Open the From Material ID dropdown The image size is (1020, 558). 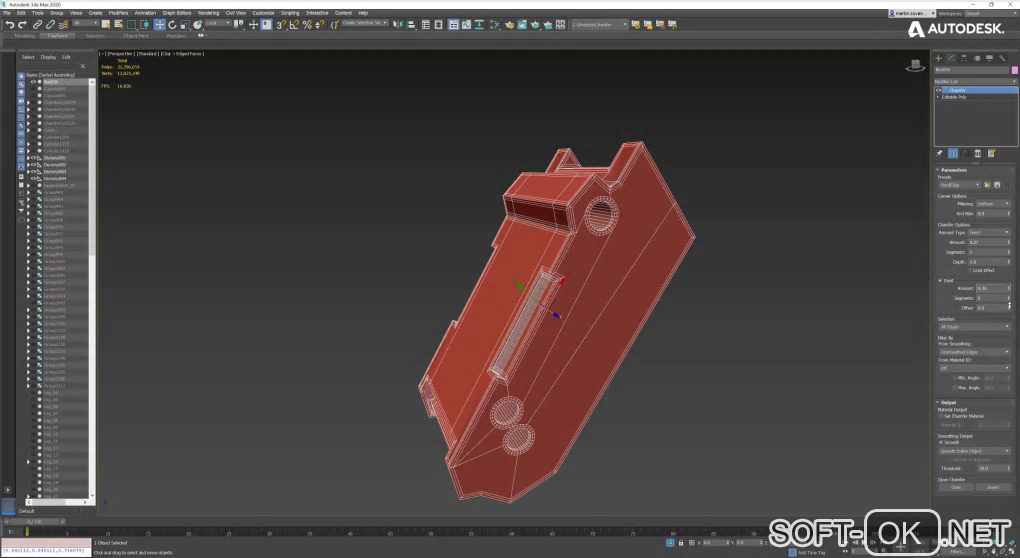974,368
